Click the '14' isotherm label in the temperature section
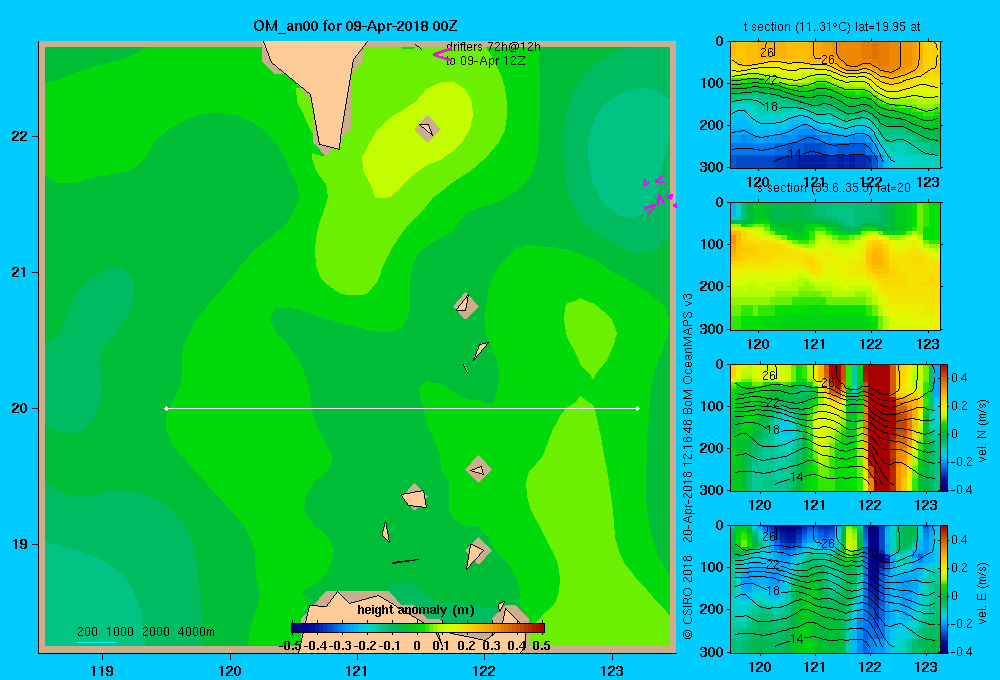 pos(795,154)
